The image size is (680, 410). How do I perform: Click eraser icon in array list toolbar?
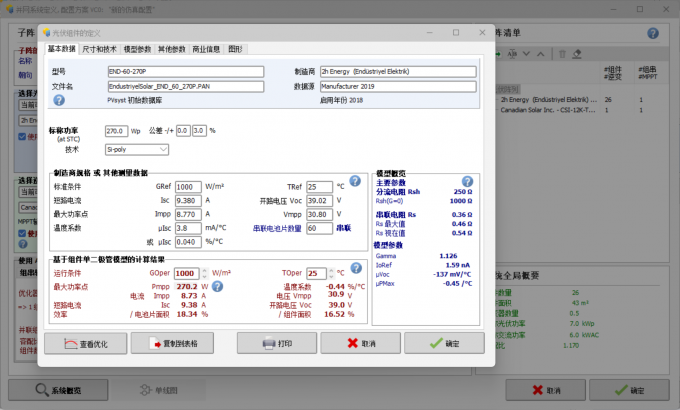pyautogui.click(x=577, y=54)
